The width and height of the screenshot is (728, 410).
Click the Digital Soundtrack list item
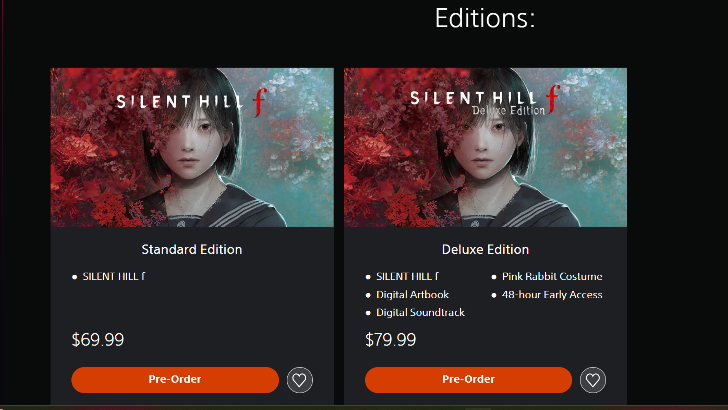(x=420, y=312)
